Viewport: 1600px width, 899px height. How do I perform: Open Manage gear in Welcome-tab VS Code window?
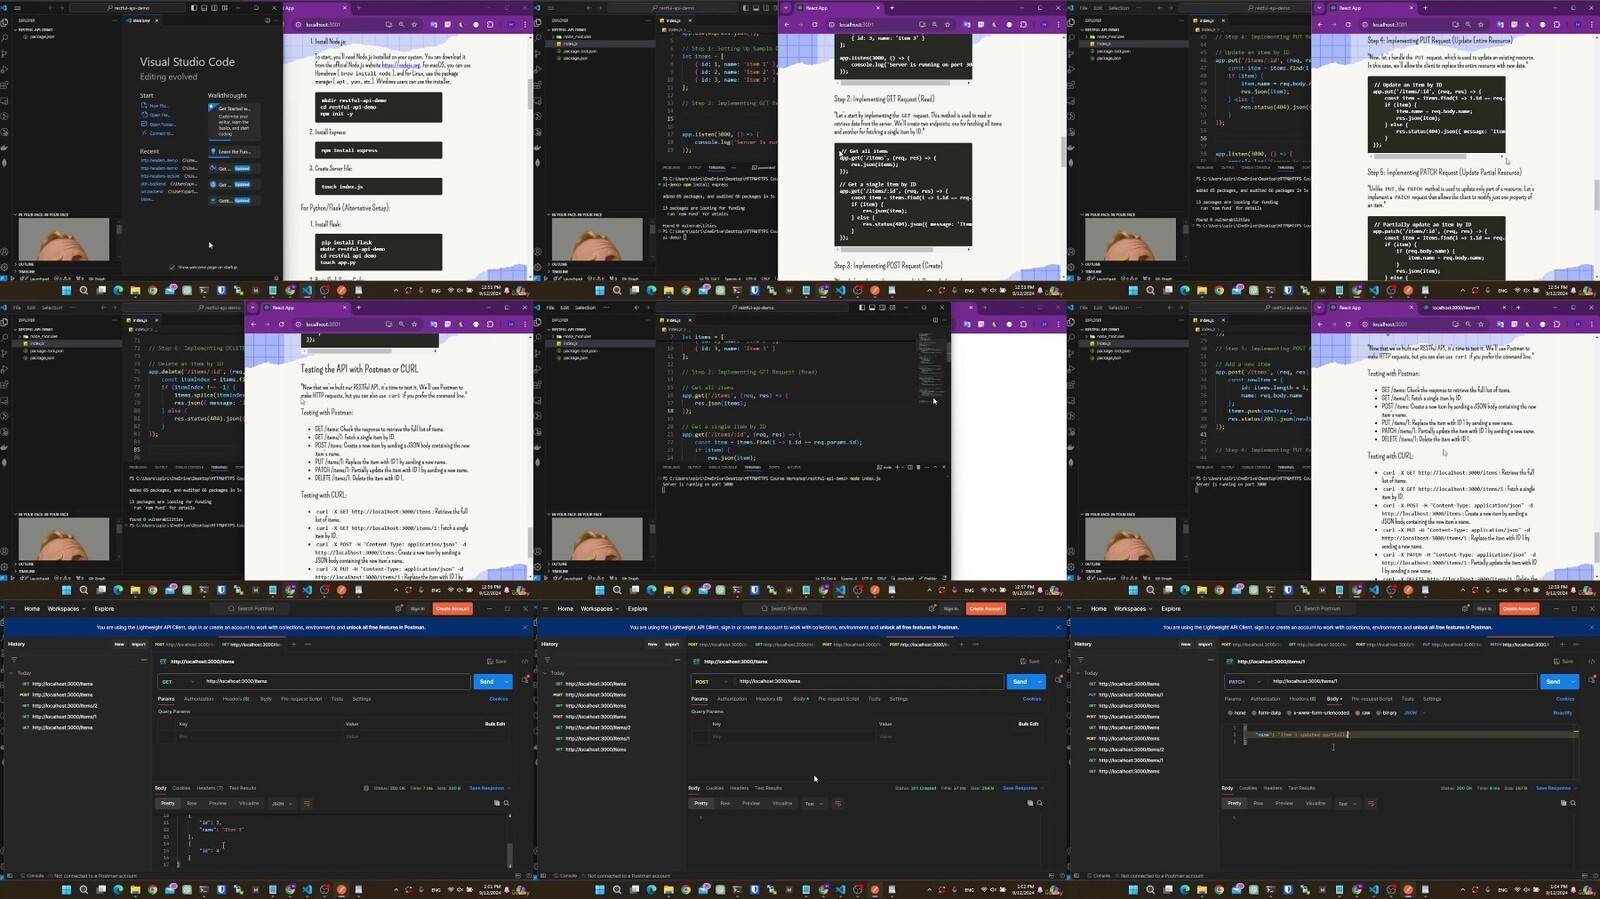point(5,268)
